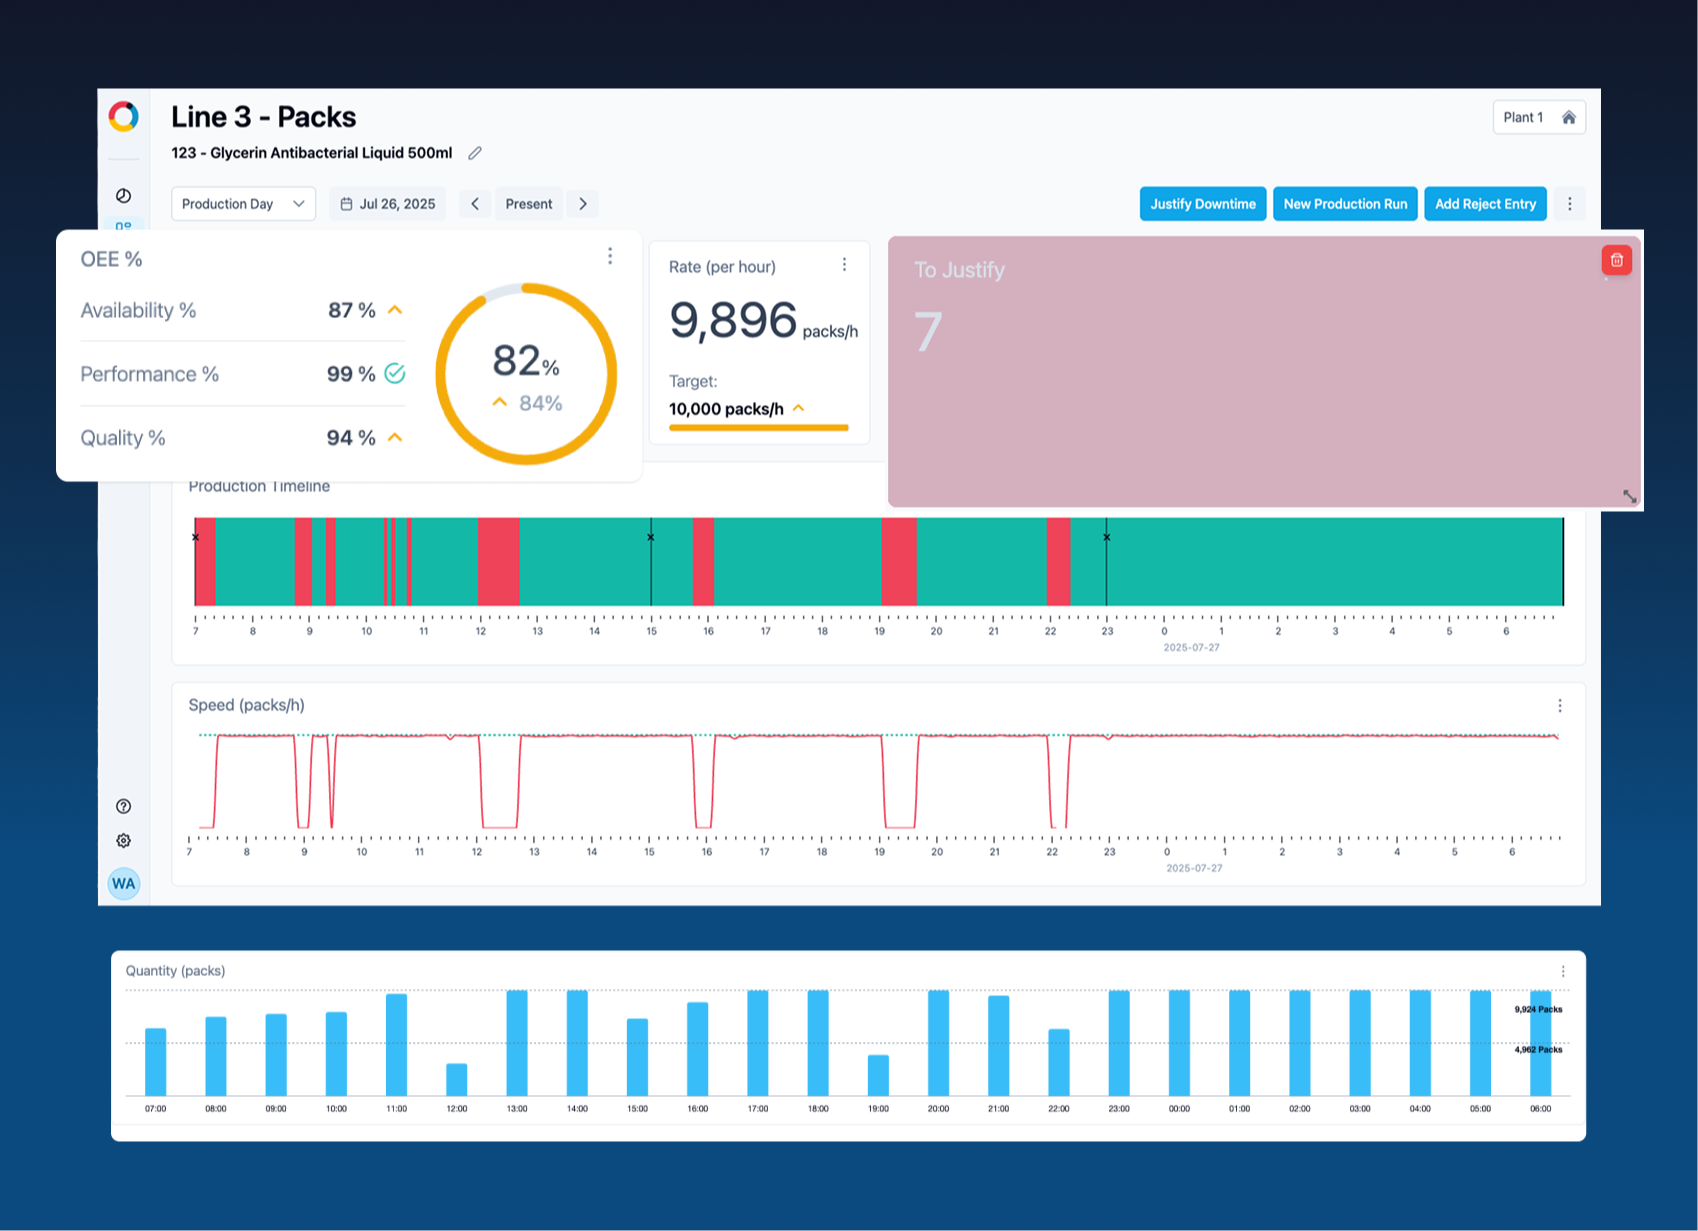The height and width of the screenshot is (1231, 1698).
Task: Click the red downtime block near hour 16
Action: [703, 561]
